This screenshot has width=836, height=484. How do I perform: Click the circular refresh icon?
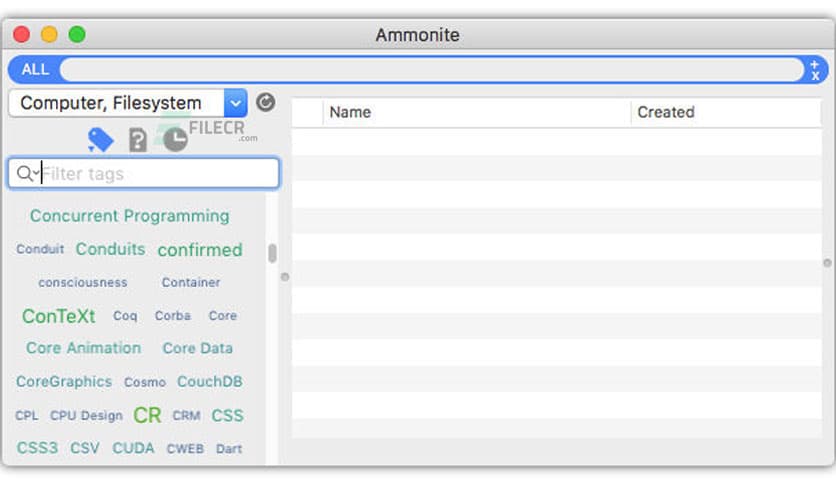[x=265, y=102]
